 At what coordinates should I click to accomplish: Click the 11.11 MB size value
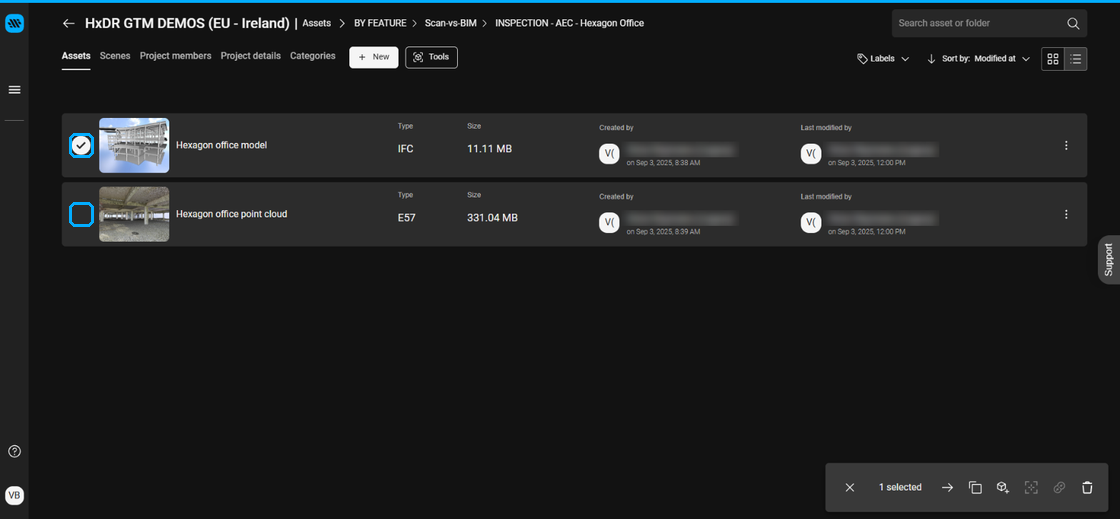[x=489, y=149]
